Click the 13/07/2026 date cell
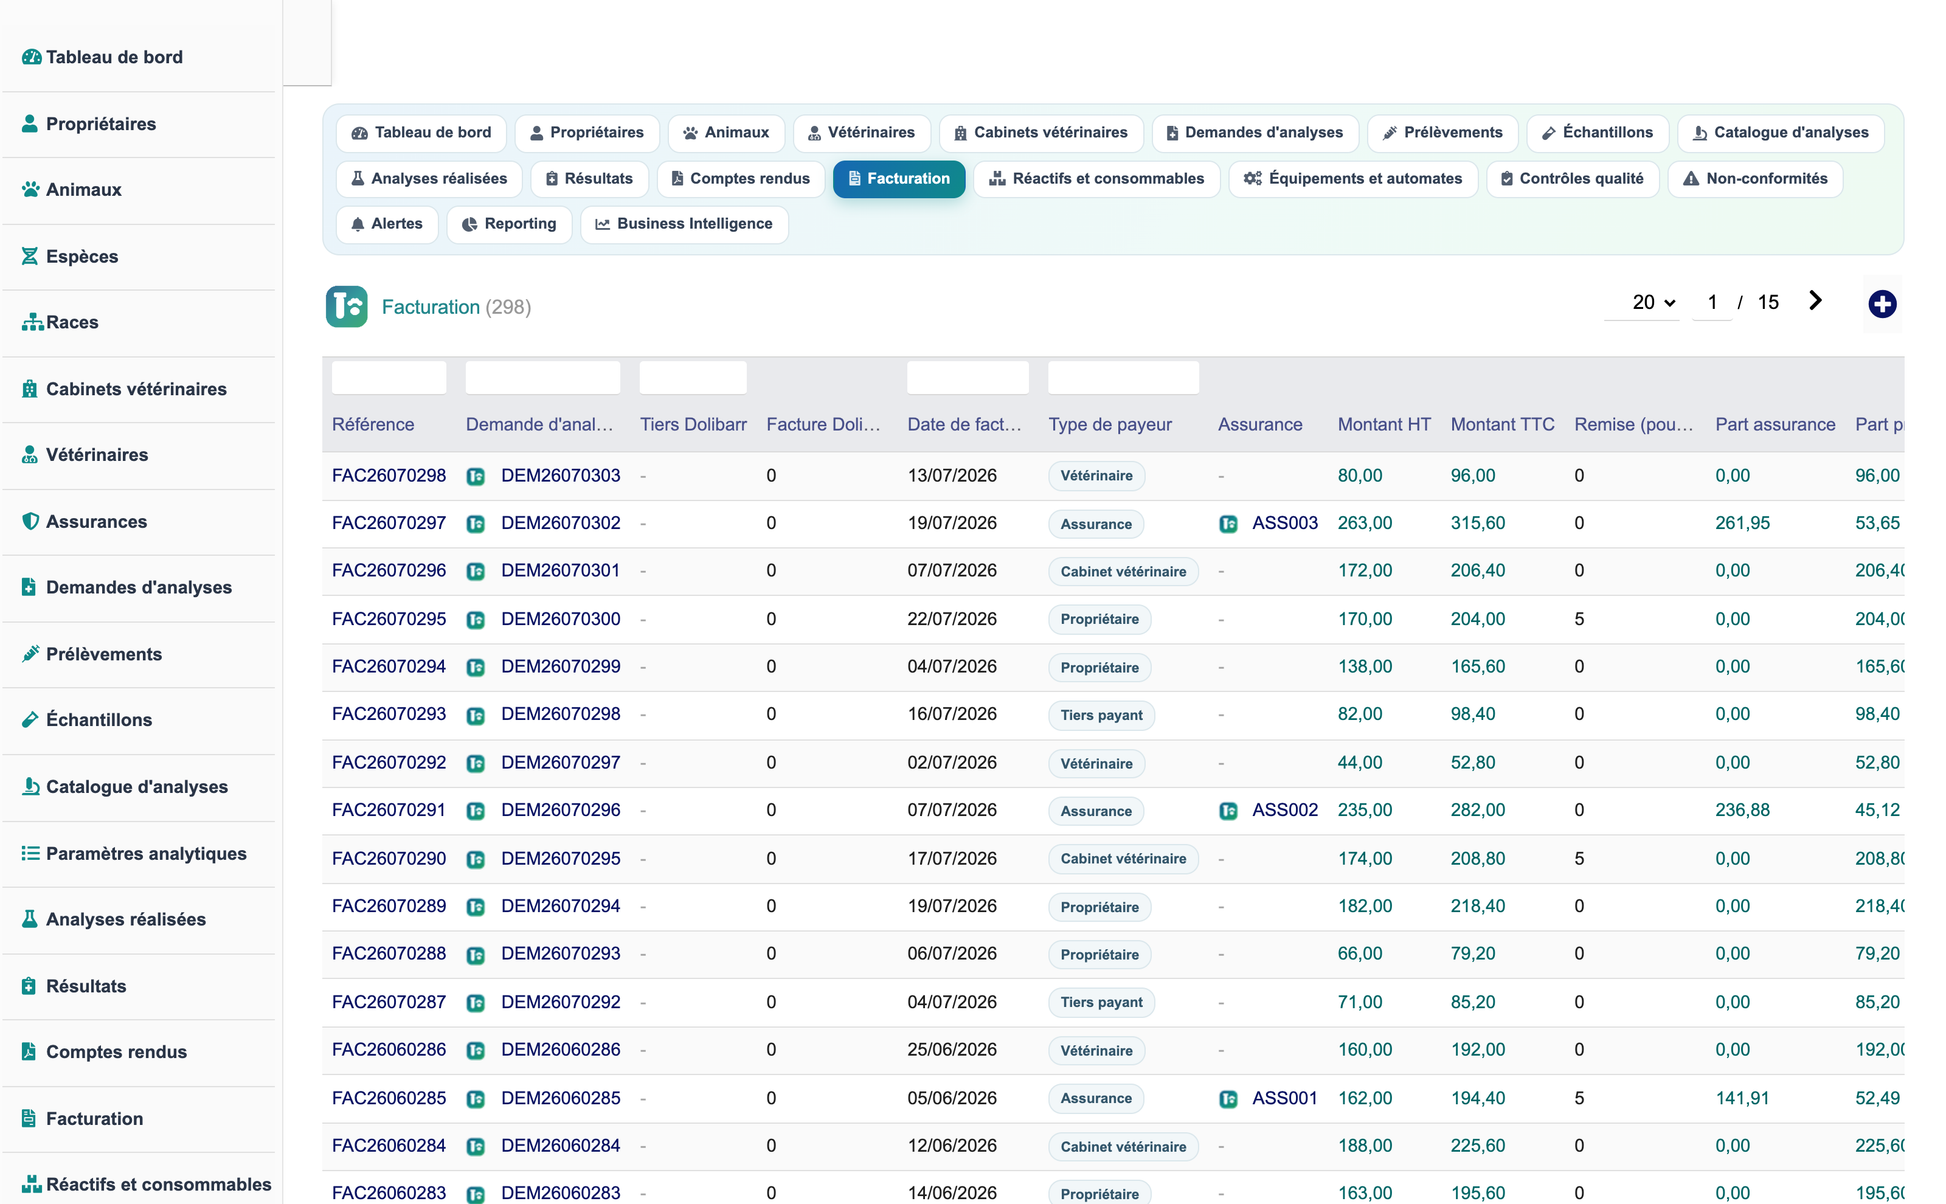 click(x=952, y=476)
